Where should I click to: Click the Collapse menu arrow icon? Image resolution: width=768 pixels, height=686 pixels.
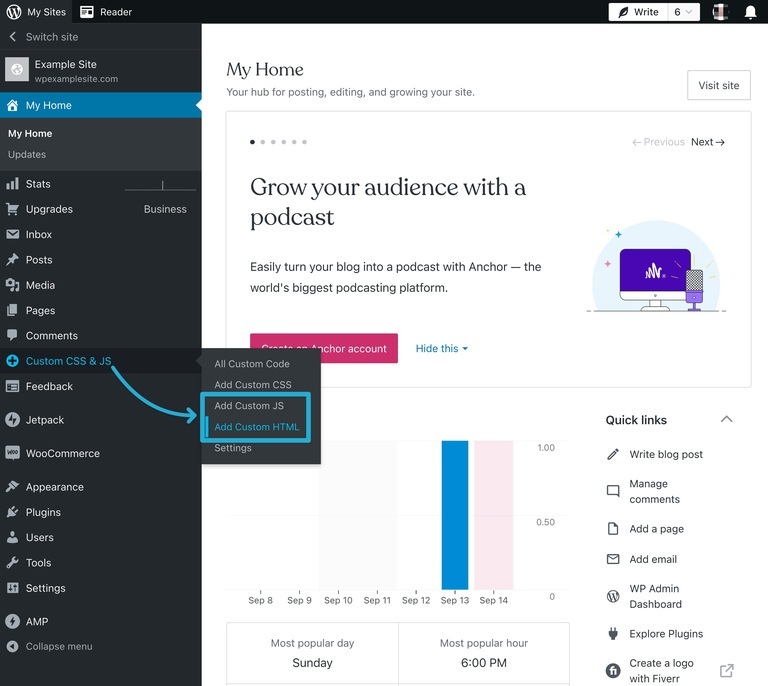12,646
